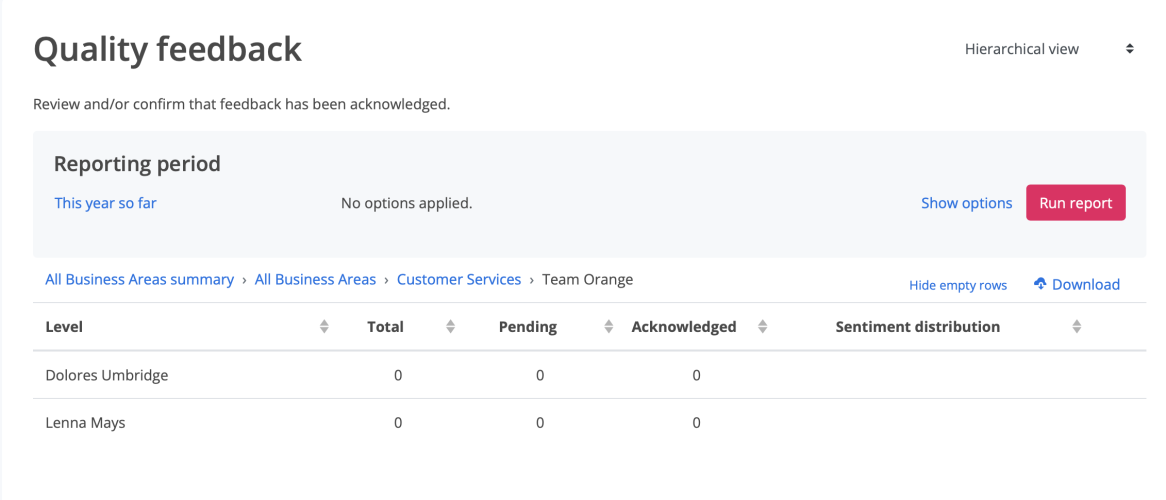Viewport: 1166px width, 500px height.
Task: Click the Hierarchical view selector arrows
Action: 1130,49
